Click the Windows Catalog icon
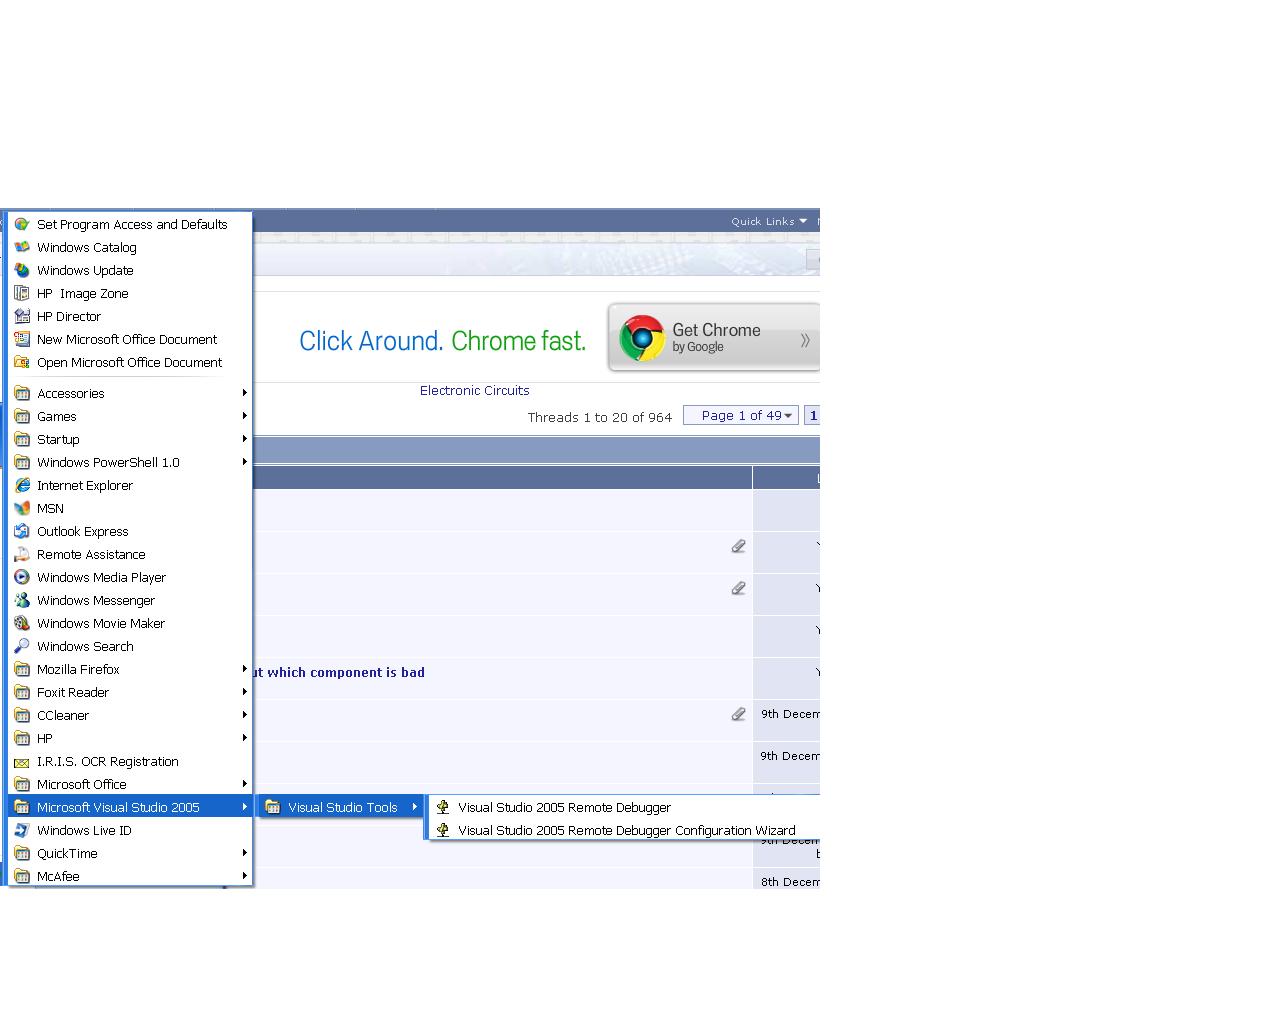This screenshot has width=1280, height=1024. tap(22, 247)
